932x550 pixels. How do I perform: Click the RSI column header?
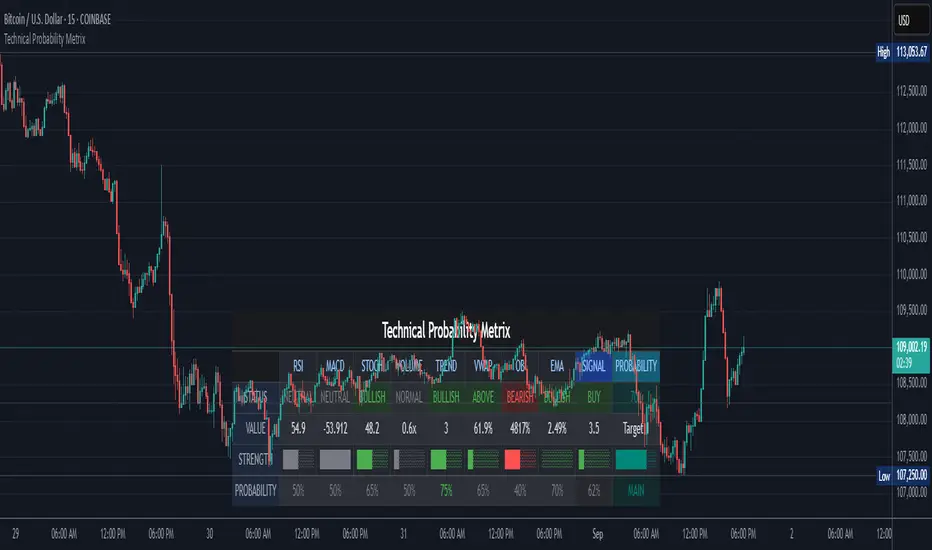coord(298,366)
